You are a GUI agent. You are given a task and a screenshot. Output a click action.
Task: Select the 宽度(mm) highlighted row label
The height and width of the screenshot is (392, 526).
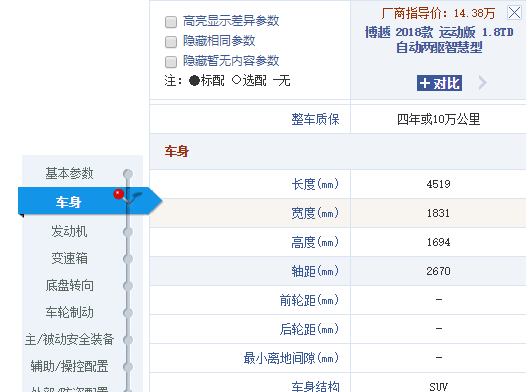pyautogui.click(x=315, y=213)
